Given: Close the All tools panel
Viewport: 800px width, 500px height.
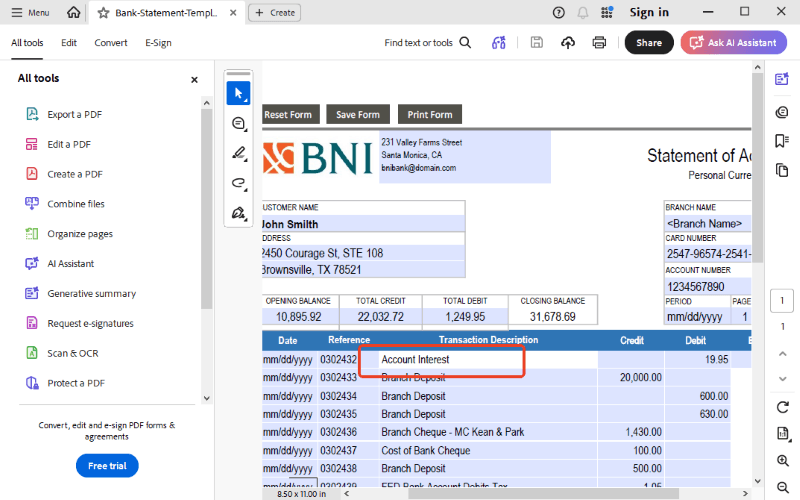Looking at the screenshot, I should [x=194, y=80].
